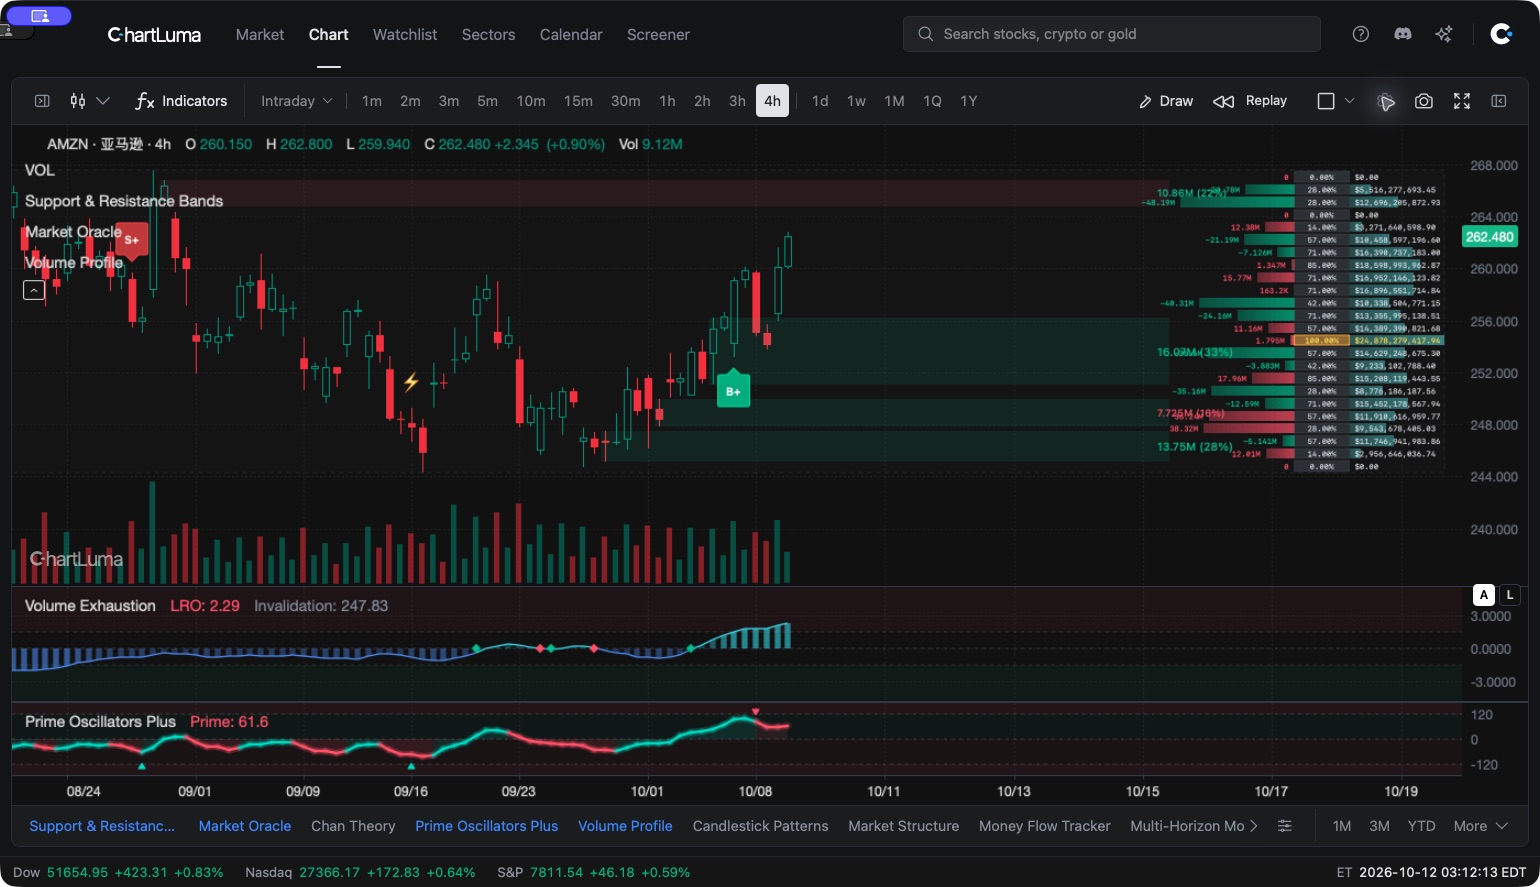Image resolution: width=1540 pixels, height=887 pixels.
Task: Go to the Market tab
Action: tap(260, 34)
